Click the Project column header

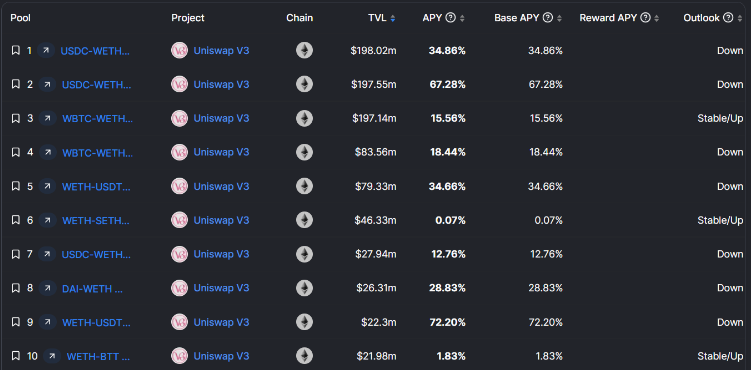[x=188, y=18]
